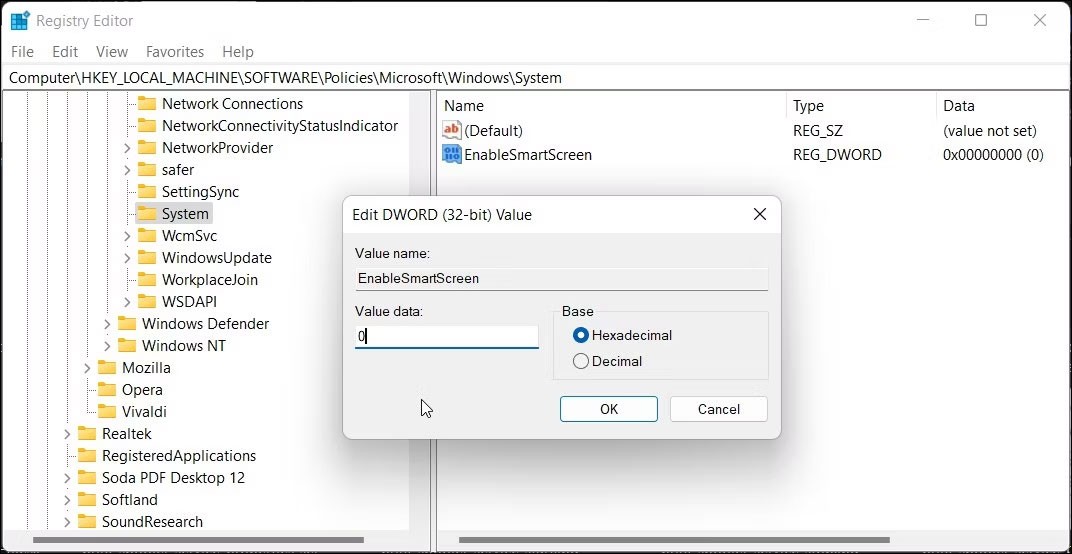Expand the Realtek registry key
Viewport: 1072px width, 554px height.
pos(67,434)
